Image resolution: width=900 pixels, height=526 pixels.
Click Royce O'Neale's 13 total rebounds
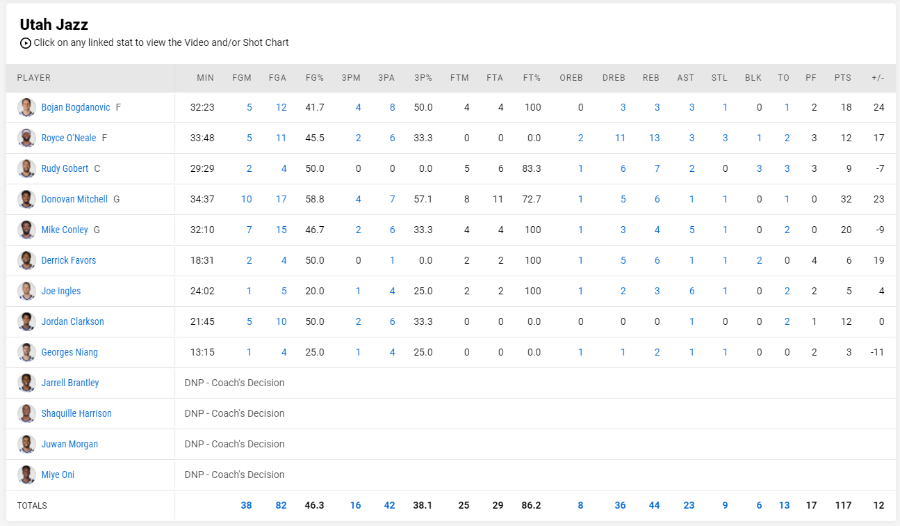point(654,138)
